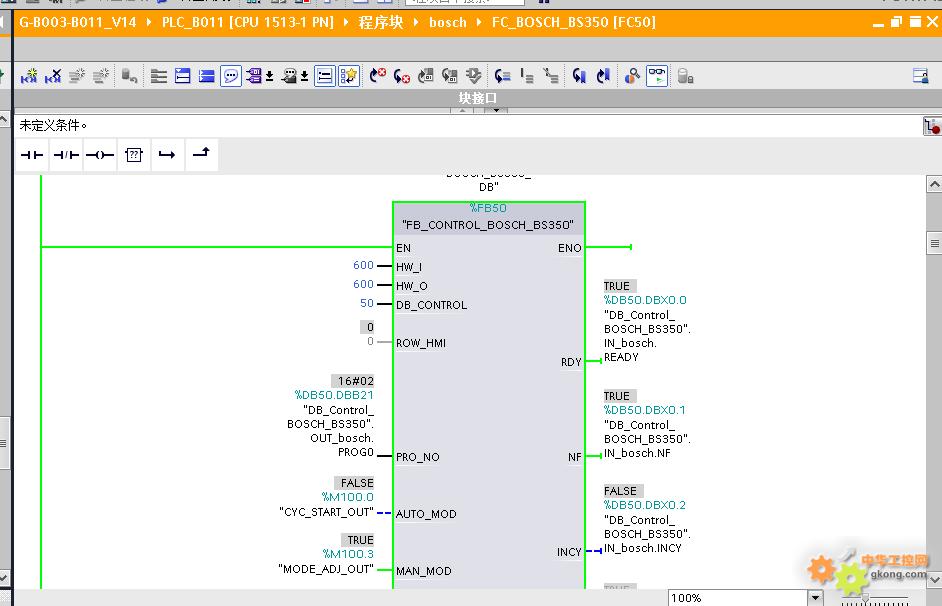The height and width of the screenshot is (606, 942).
Task: Collapse block interface with up arrow
Action: pos(463,111)
